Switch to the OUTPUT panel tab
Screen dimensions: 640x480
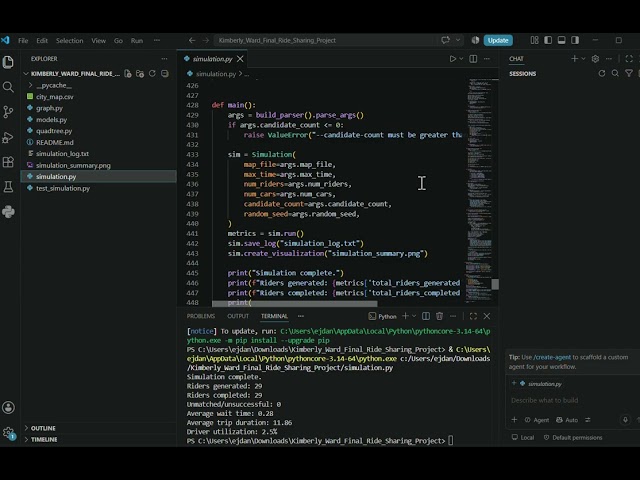pyautogui.click(x=238, y=316)
